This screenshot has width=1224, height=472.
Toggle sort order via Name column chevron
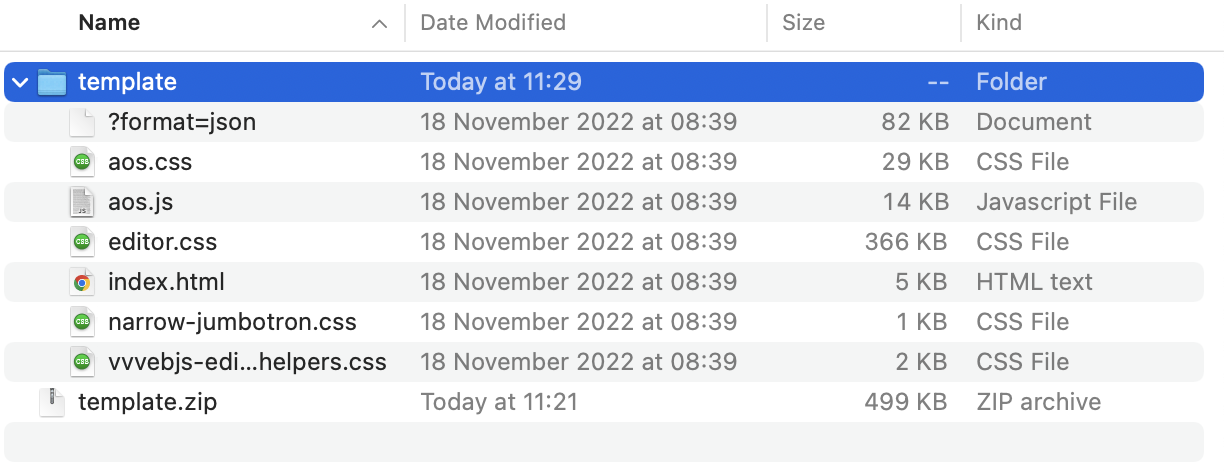pyautogui.click(x=379, y=23)
